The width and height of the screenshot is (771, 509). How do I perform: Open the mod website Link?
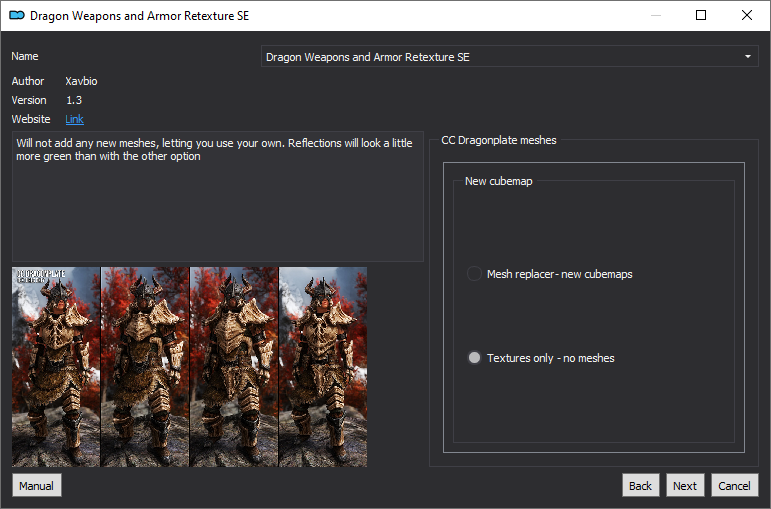click(74, 119)
